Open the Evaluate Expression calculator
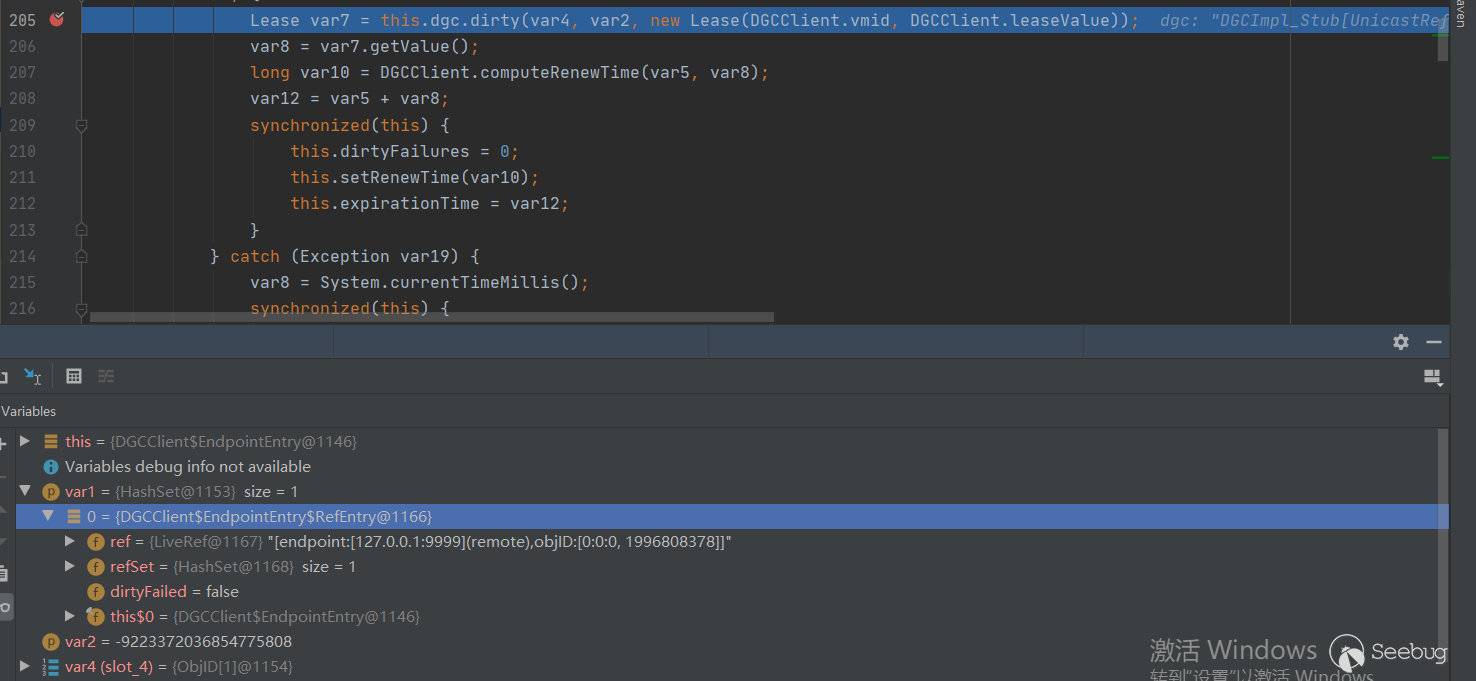The height and width of the screenshot is (681, 1476). [x=74, y=376]
